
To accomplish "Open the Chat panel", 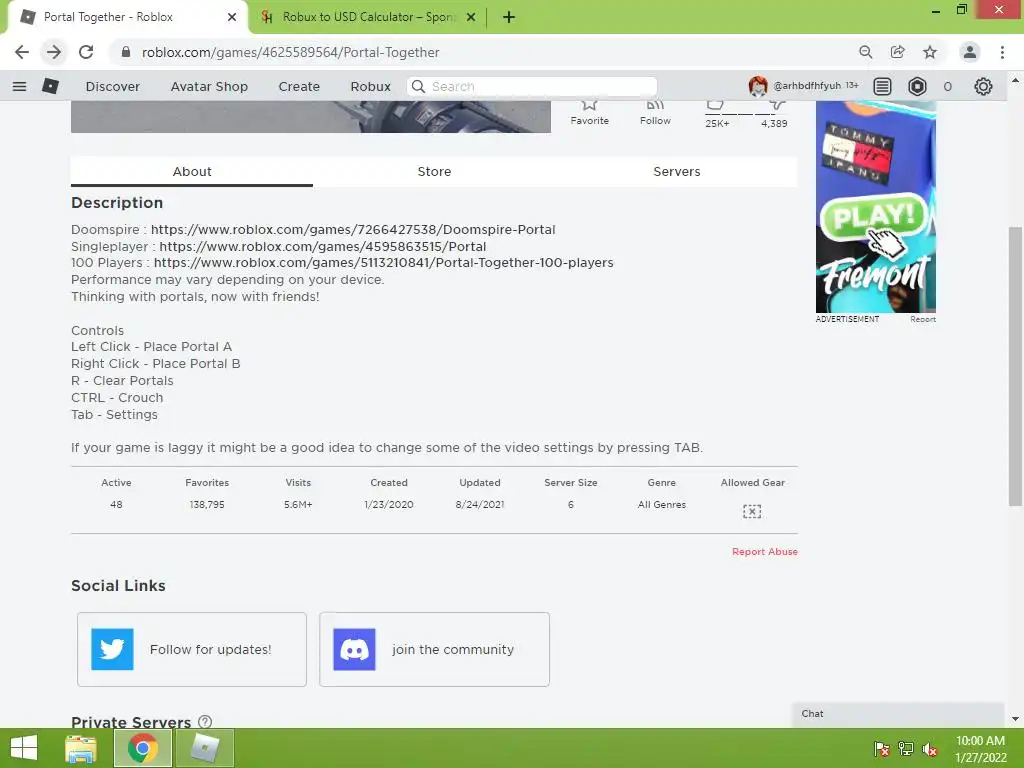I will pyautogui.click(x=898, y=714).
